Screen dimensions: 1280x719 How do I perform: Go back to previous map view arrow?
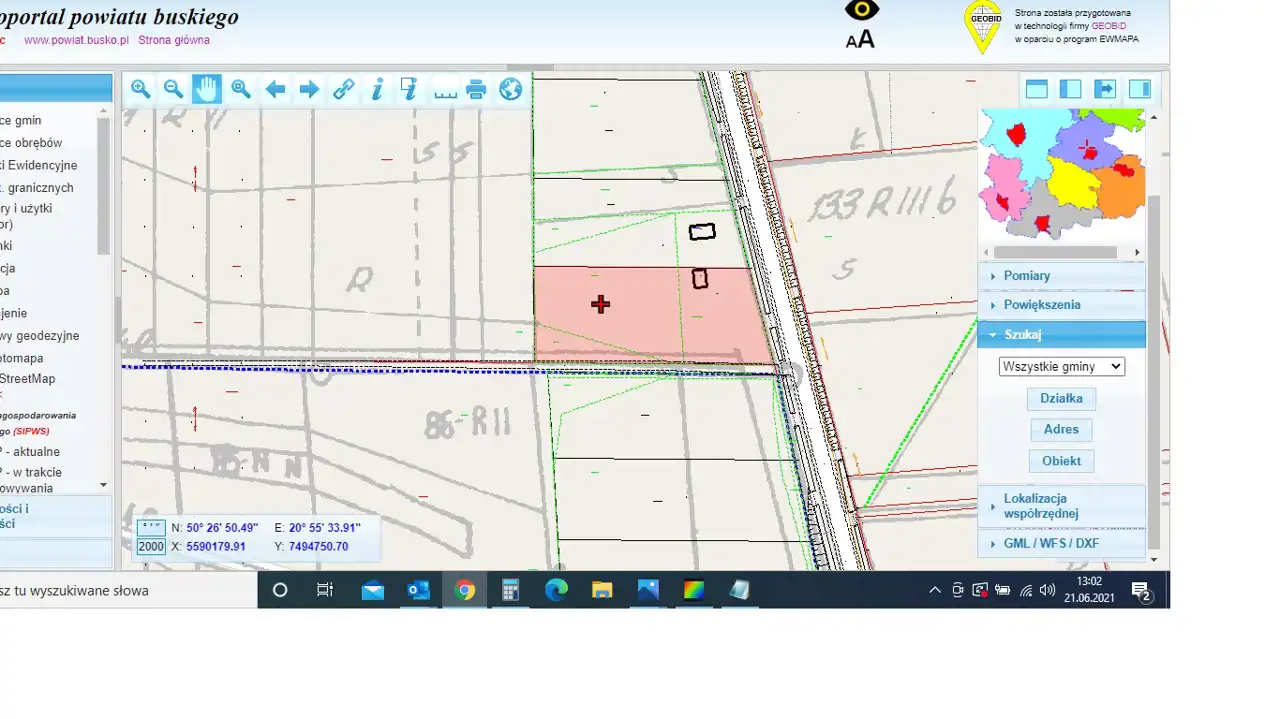pos(275,89)
